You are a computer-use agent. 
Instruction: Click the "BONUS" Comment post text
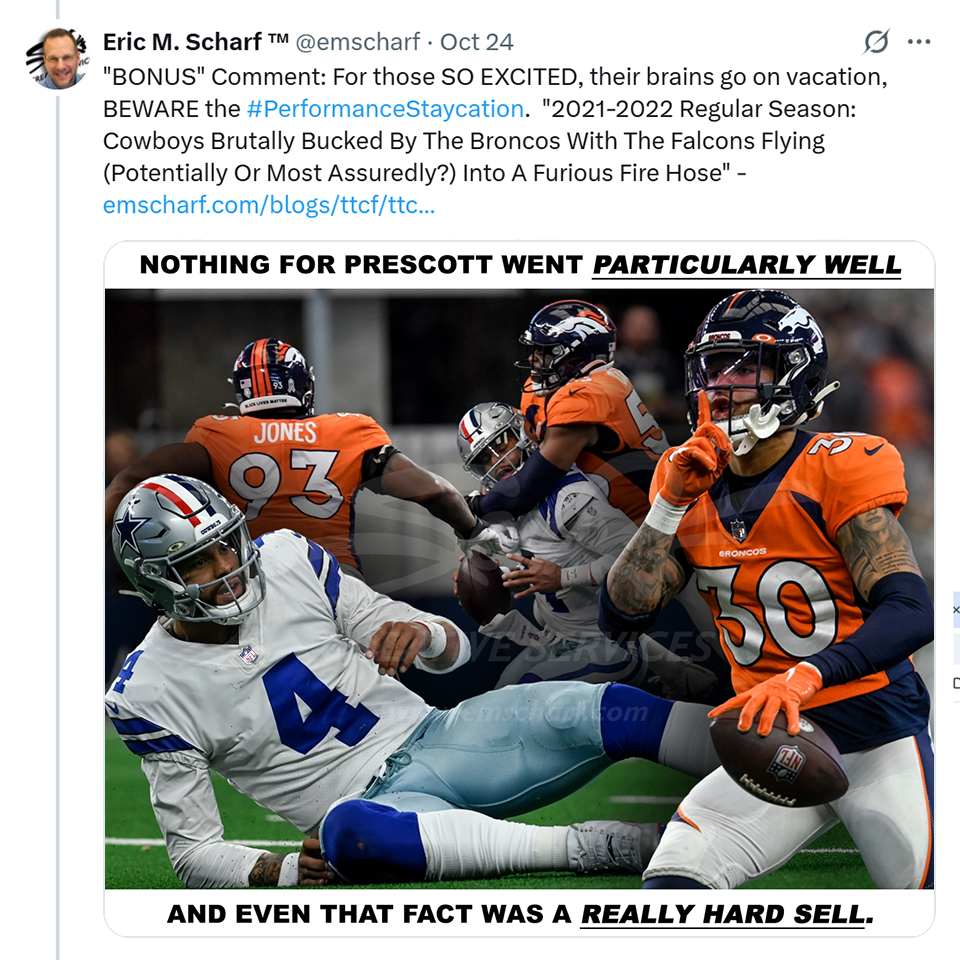pyautogui.click(x=495, y=76)
